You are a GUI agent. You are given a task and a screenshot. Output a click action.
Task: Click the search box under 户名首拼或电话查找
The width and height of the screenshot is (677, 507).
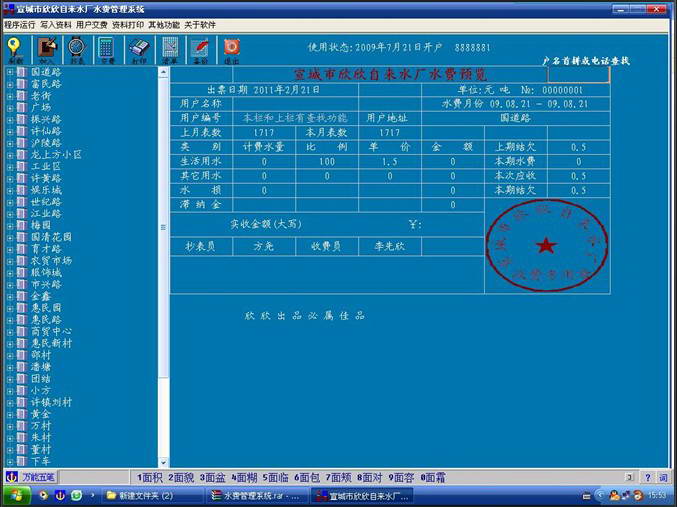[579, 75]
